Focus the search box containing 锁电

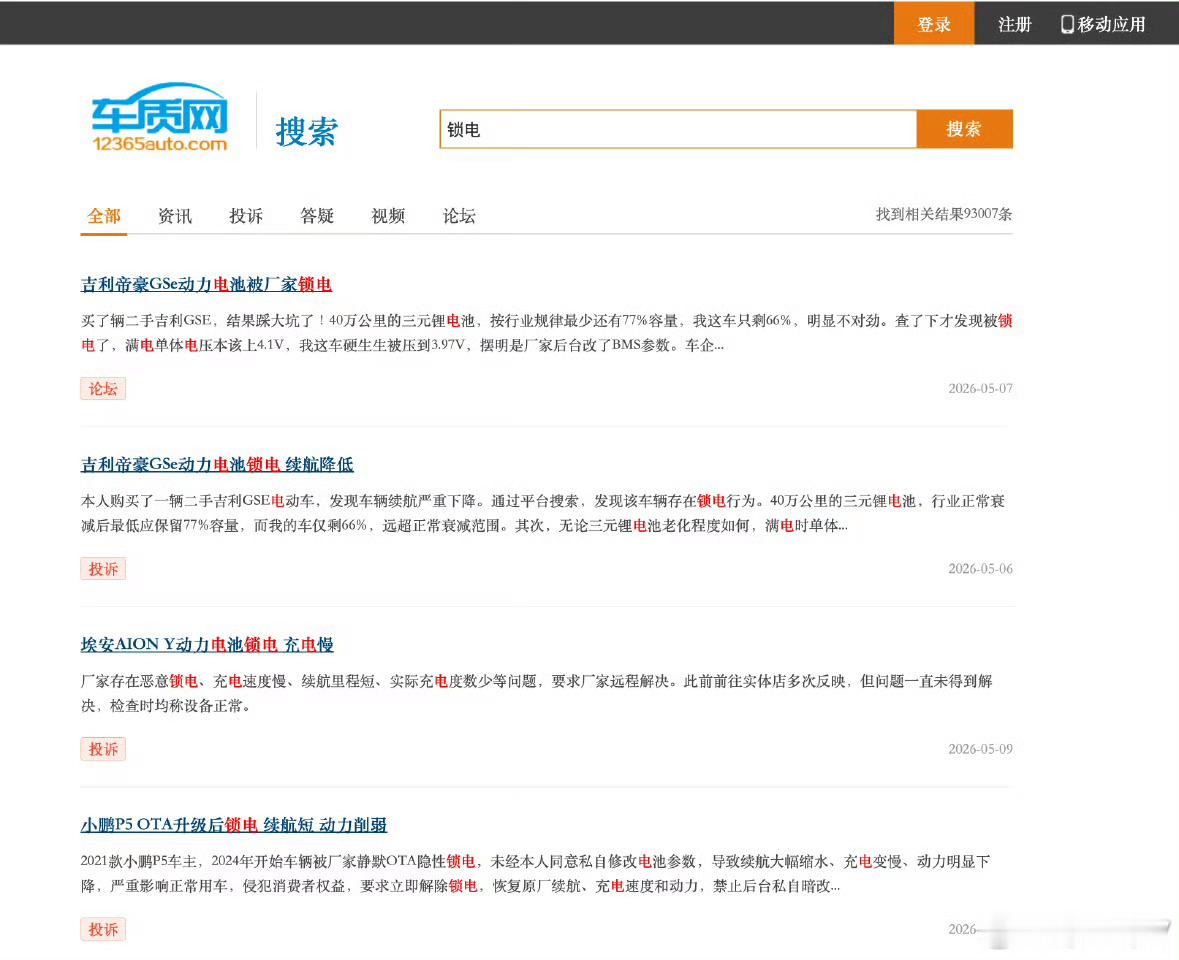678,129
